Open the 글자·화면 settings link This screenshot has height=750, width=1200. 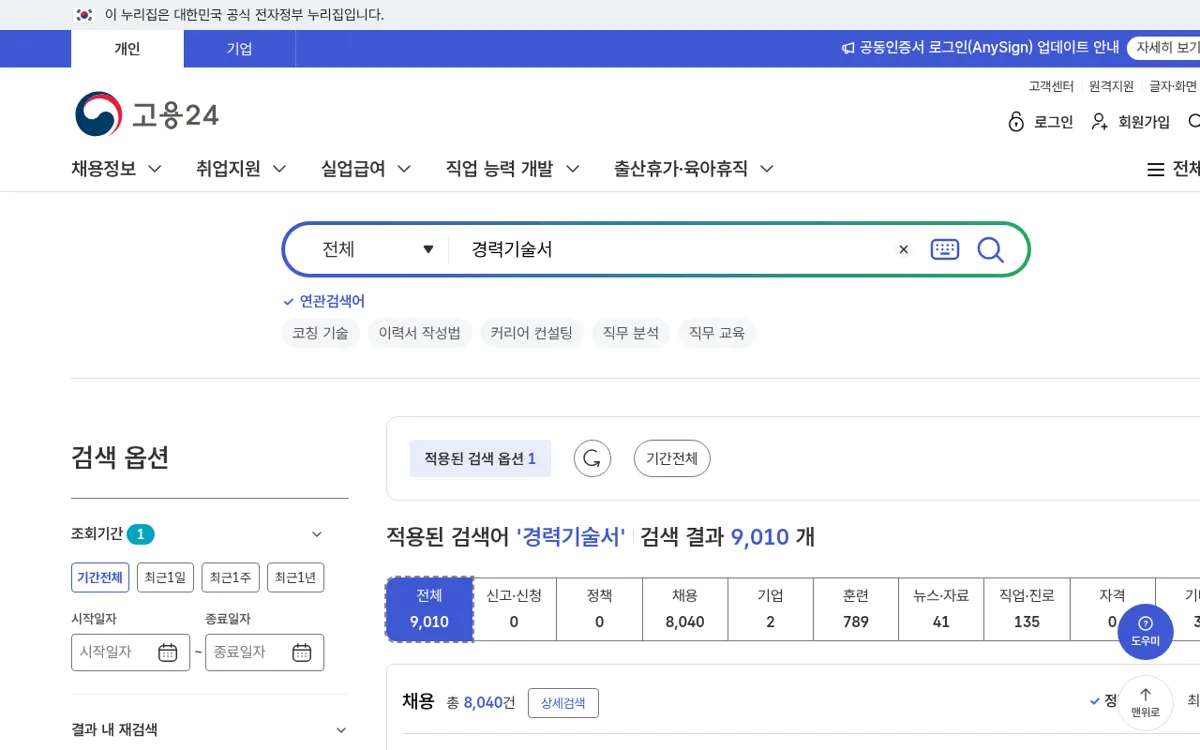tap(1173, 86)
